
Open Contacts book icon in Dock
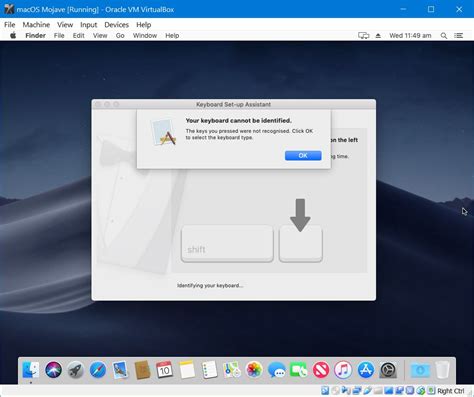point(142,370)
